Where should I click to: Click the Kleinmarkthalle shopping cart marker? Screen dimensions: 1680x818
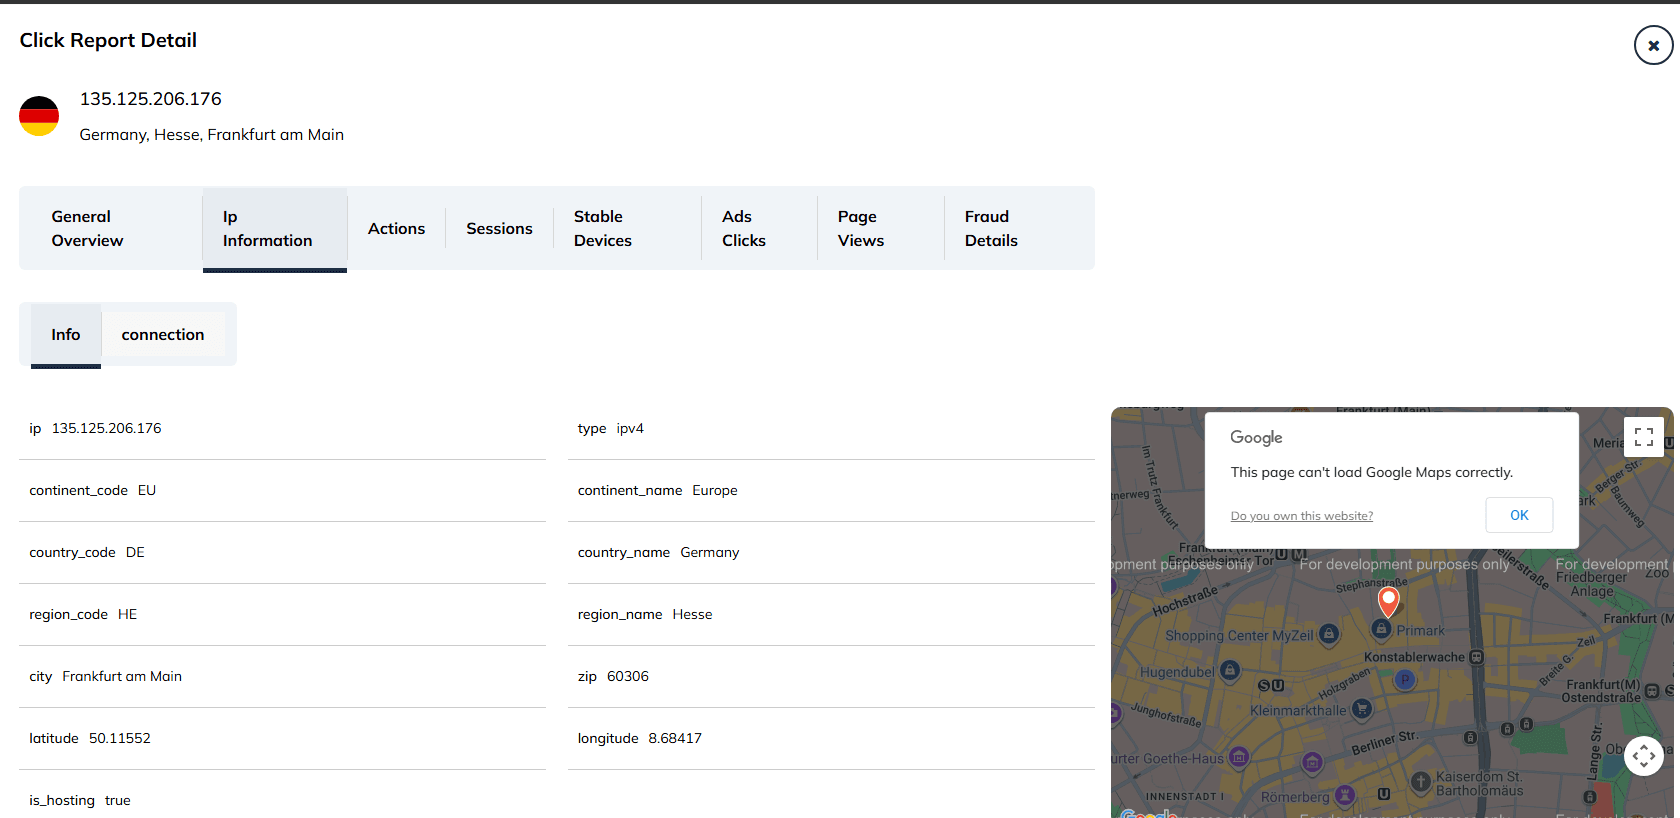coord(1361,709)
